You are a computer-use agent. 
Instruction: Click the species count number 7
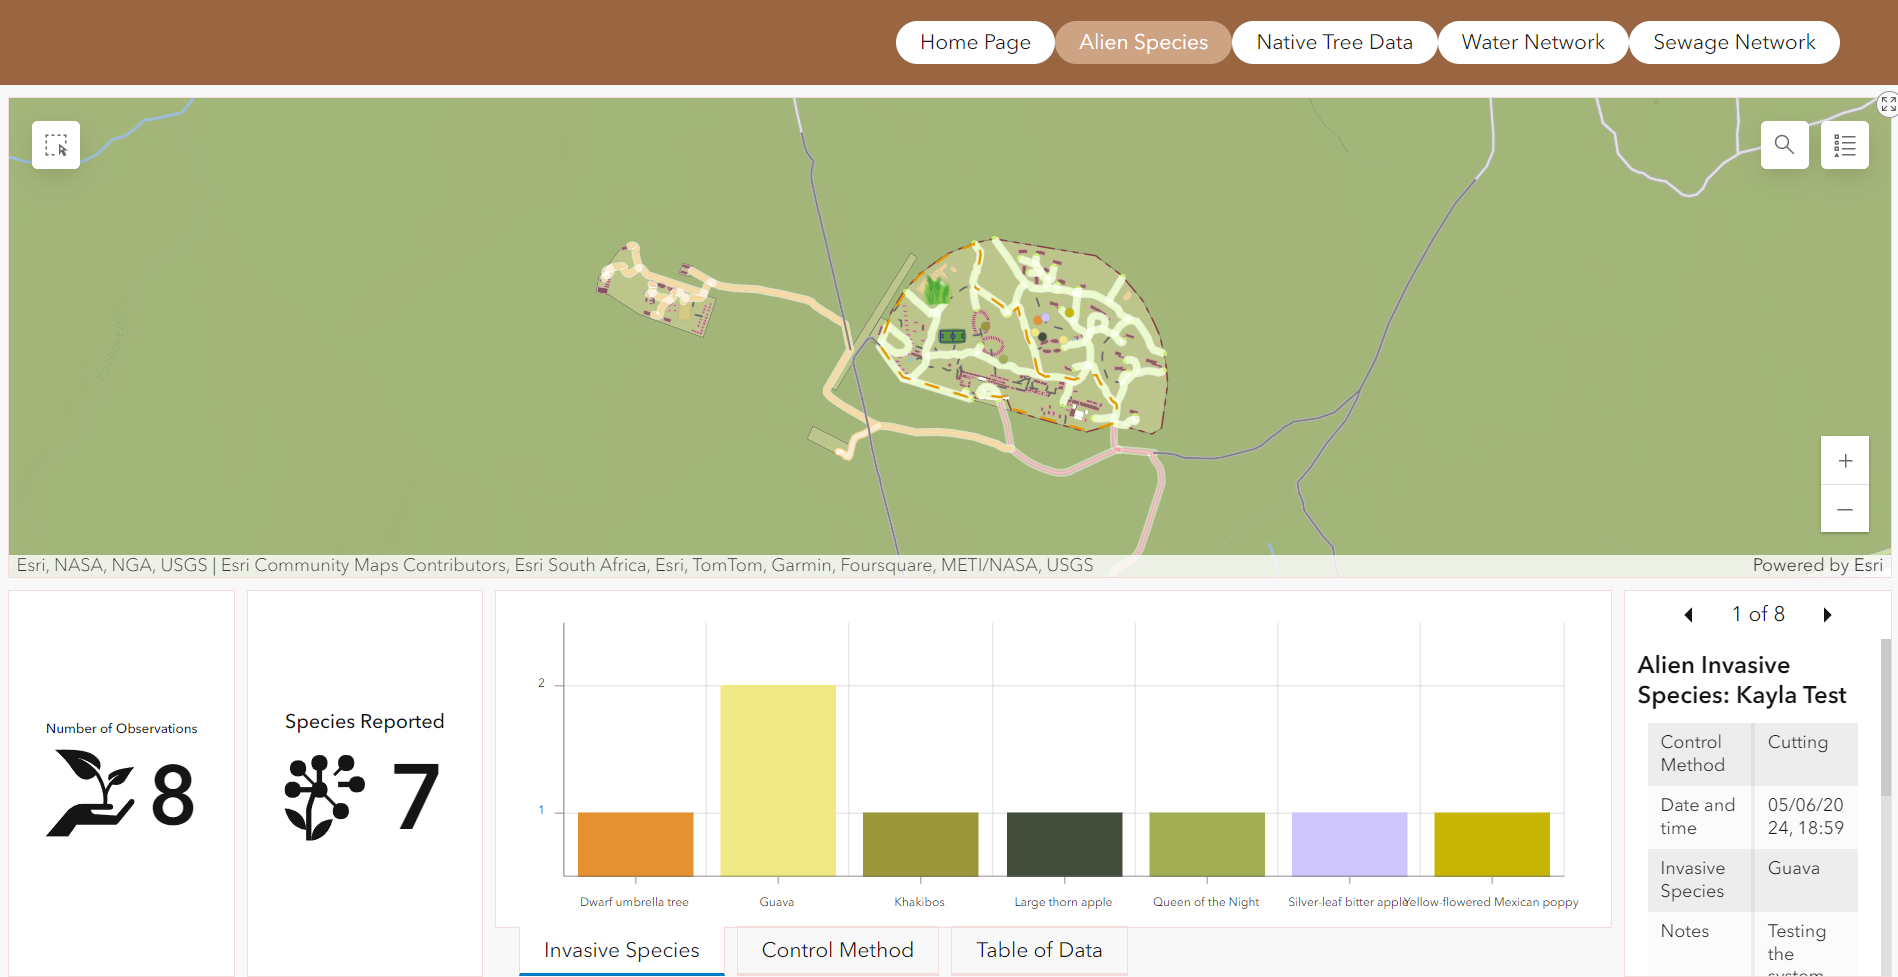415,796
